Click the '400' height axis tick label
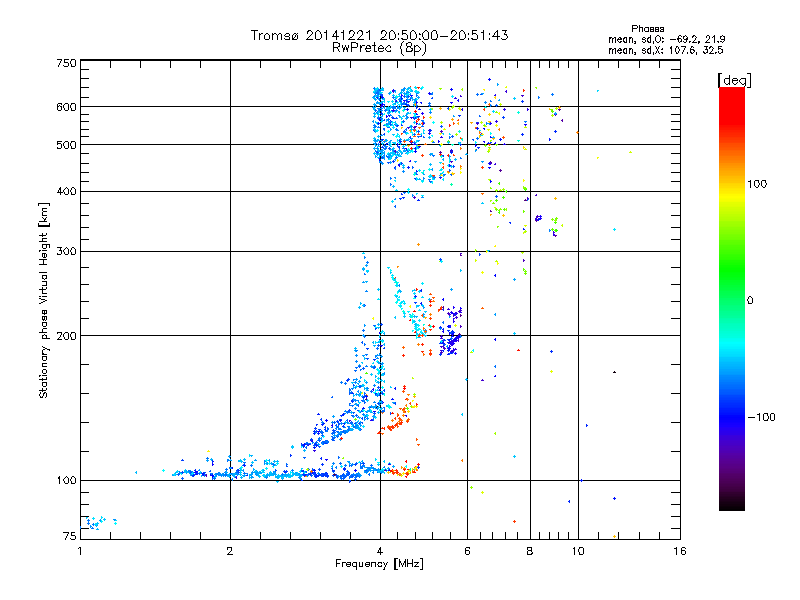800x600 pixels. pyautogui.click(x=66, y=191)
